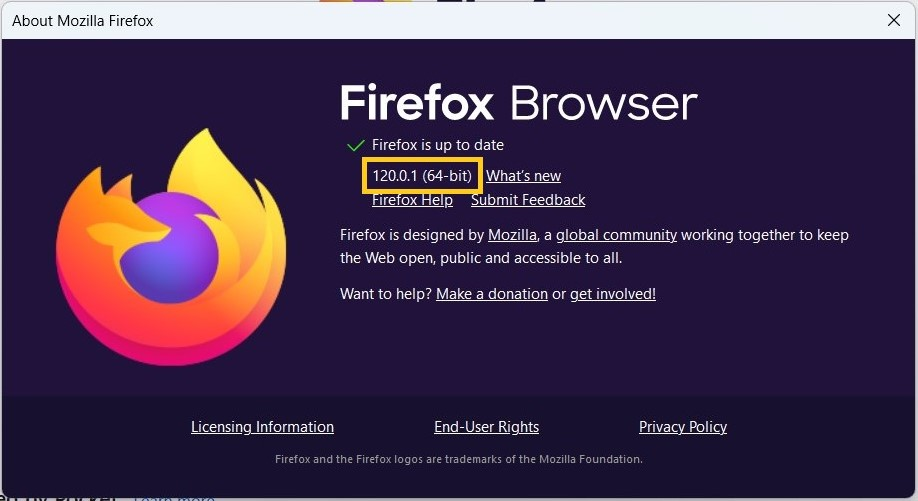The width and height of the screenshot is (918, 501).
Task: Click the Mozilla Foundation trademark notice
Action: click(x=458, y=459)
